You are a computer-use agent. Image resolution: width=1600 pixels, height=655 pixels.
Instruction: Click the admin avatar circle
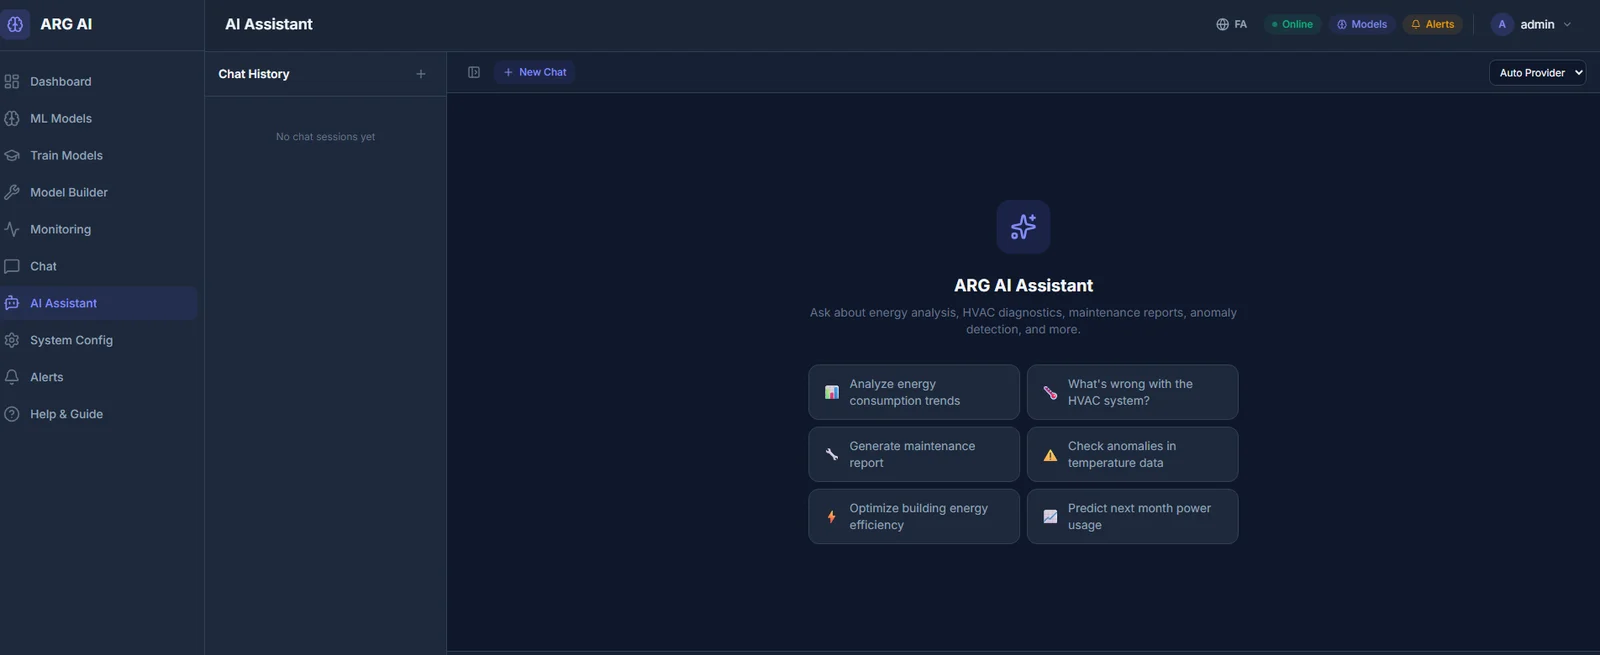[1502, 24]
